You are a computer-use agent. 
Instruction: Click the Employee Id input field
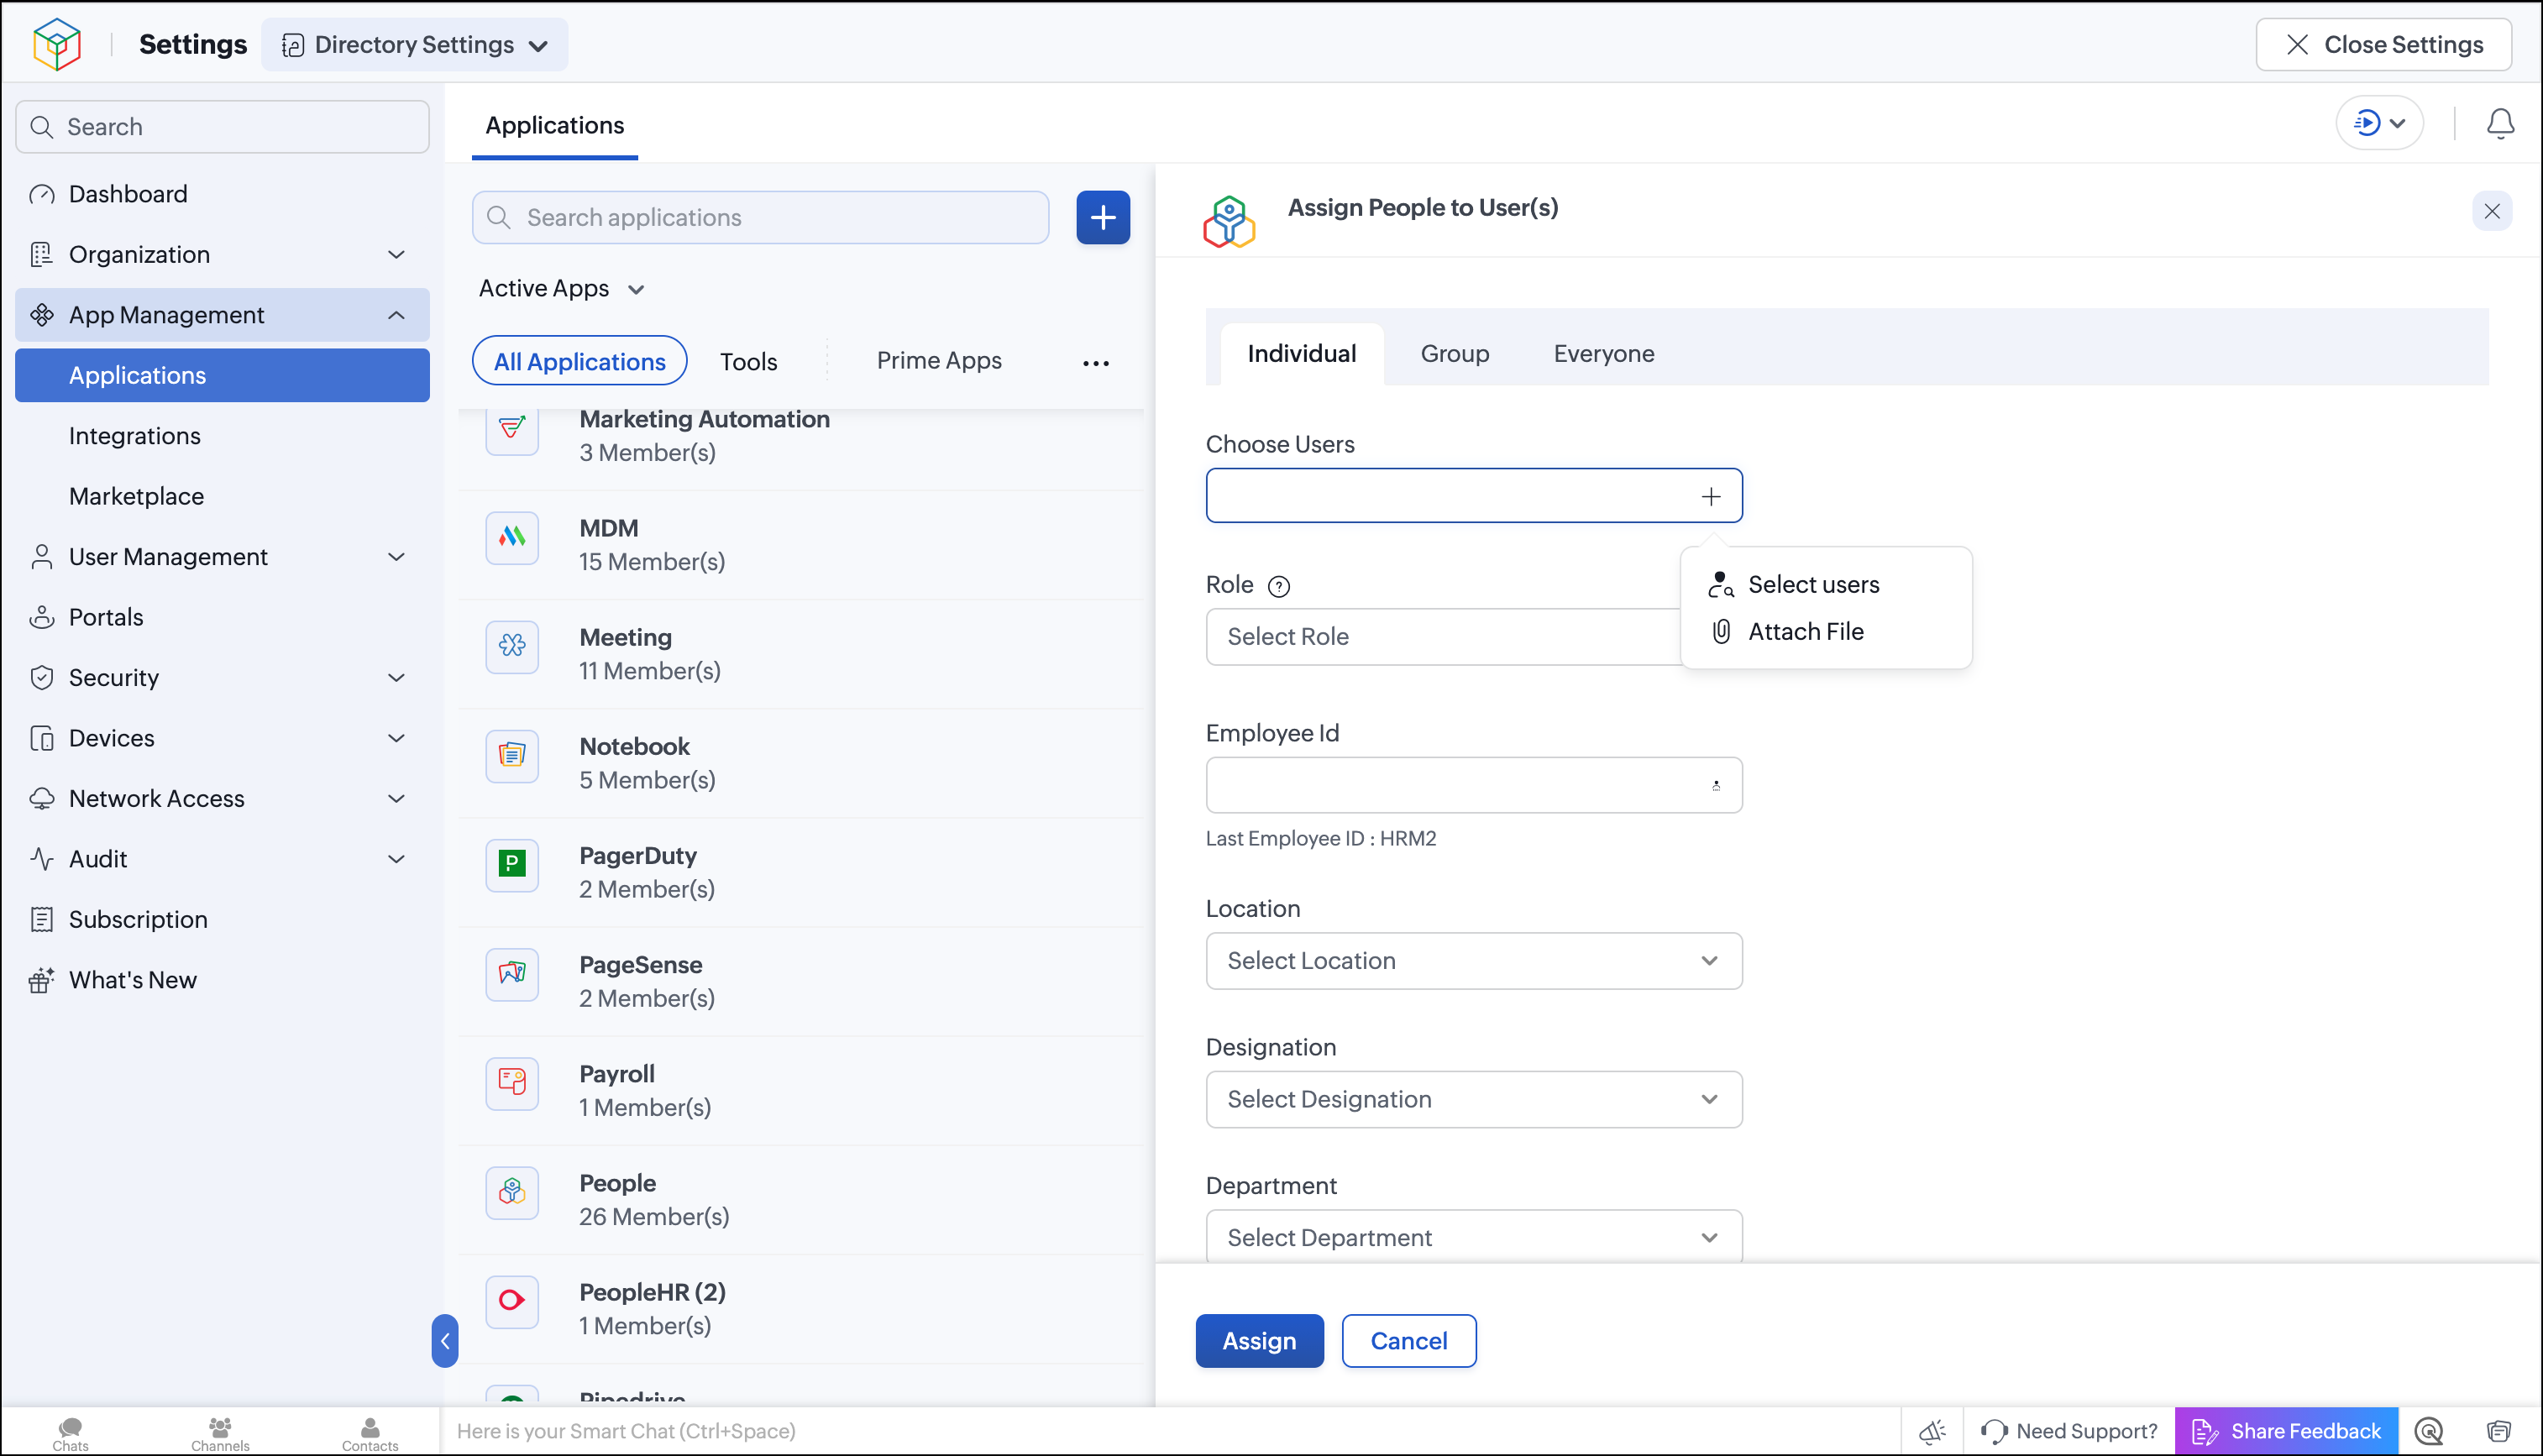coord(1473,786)
